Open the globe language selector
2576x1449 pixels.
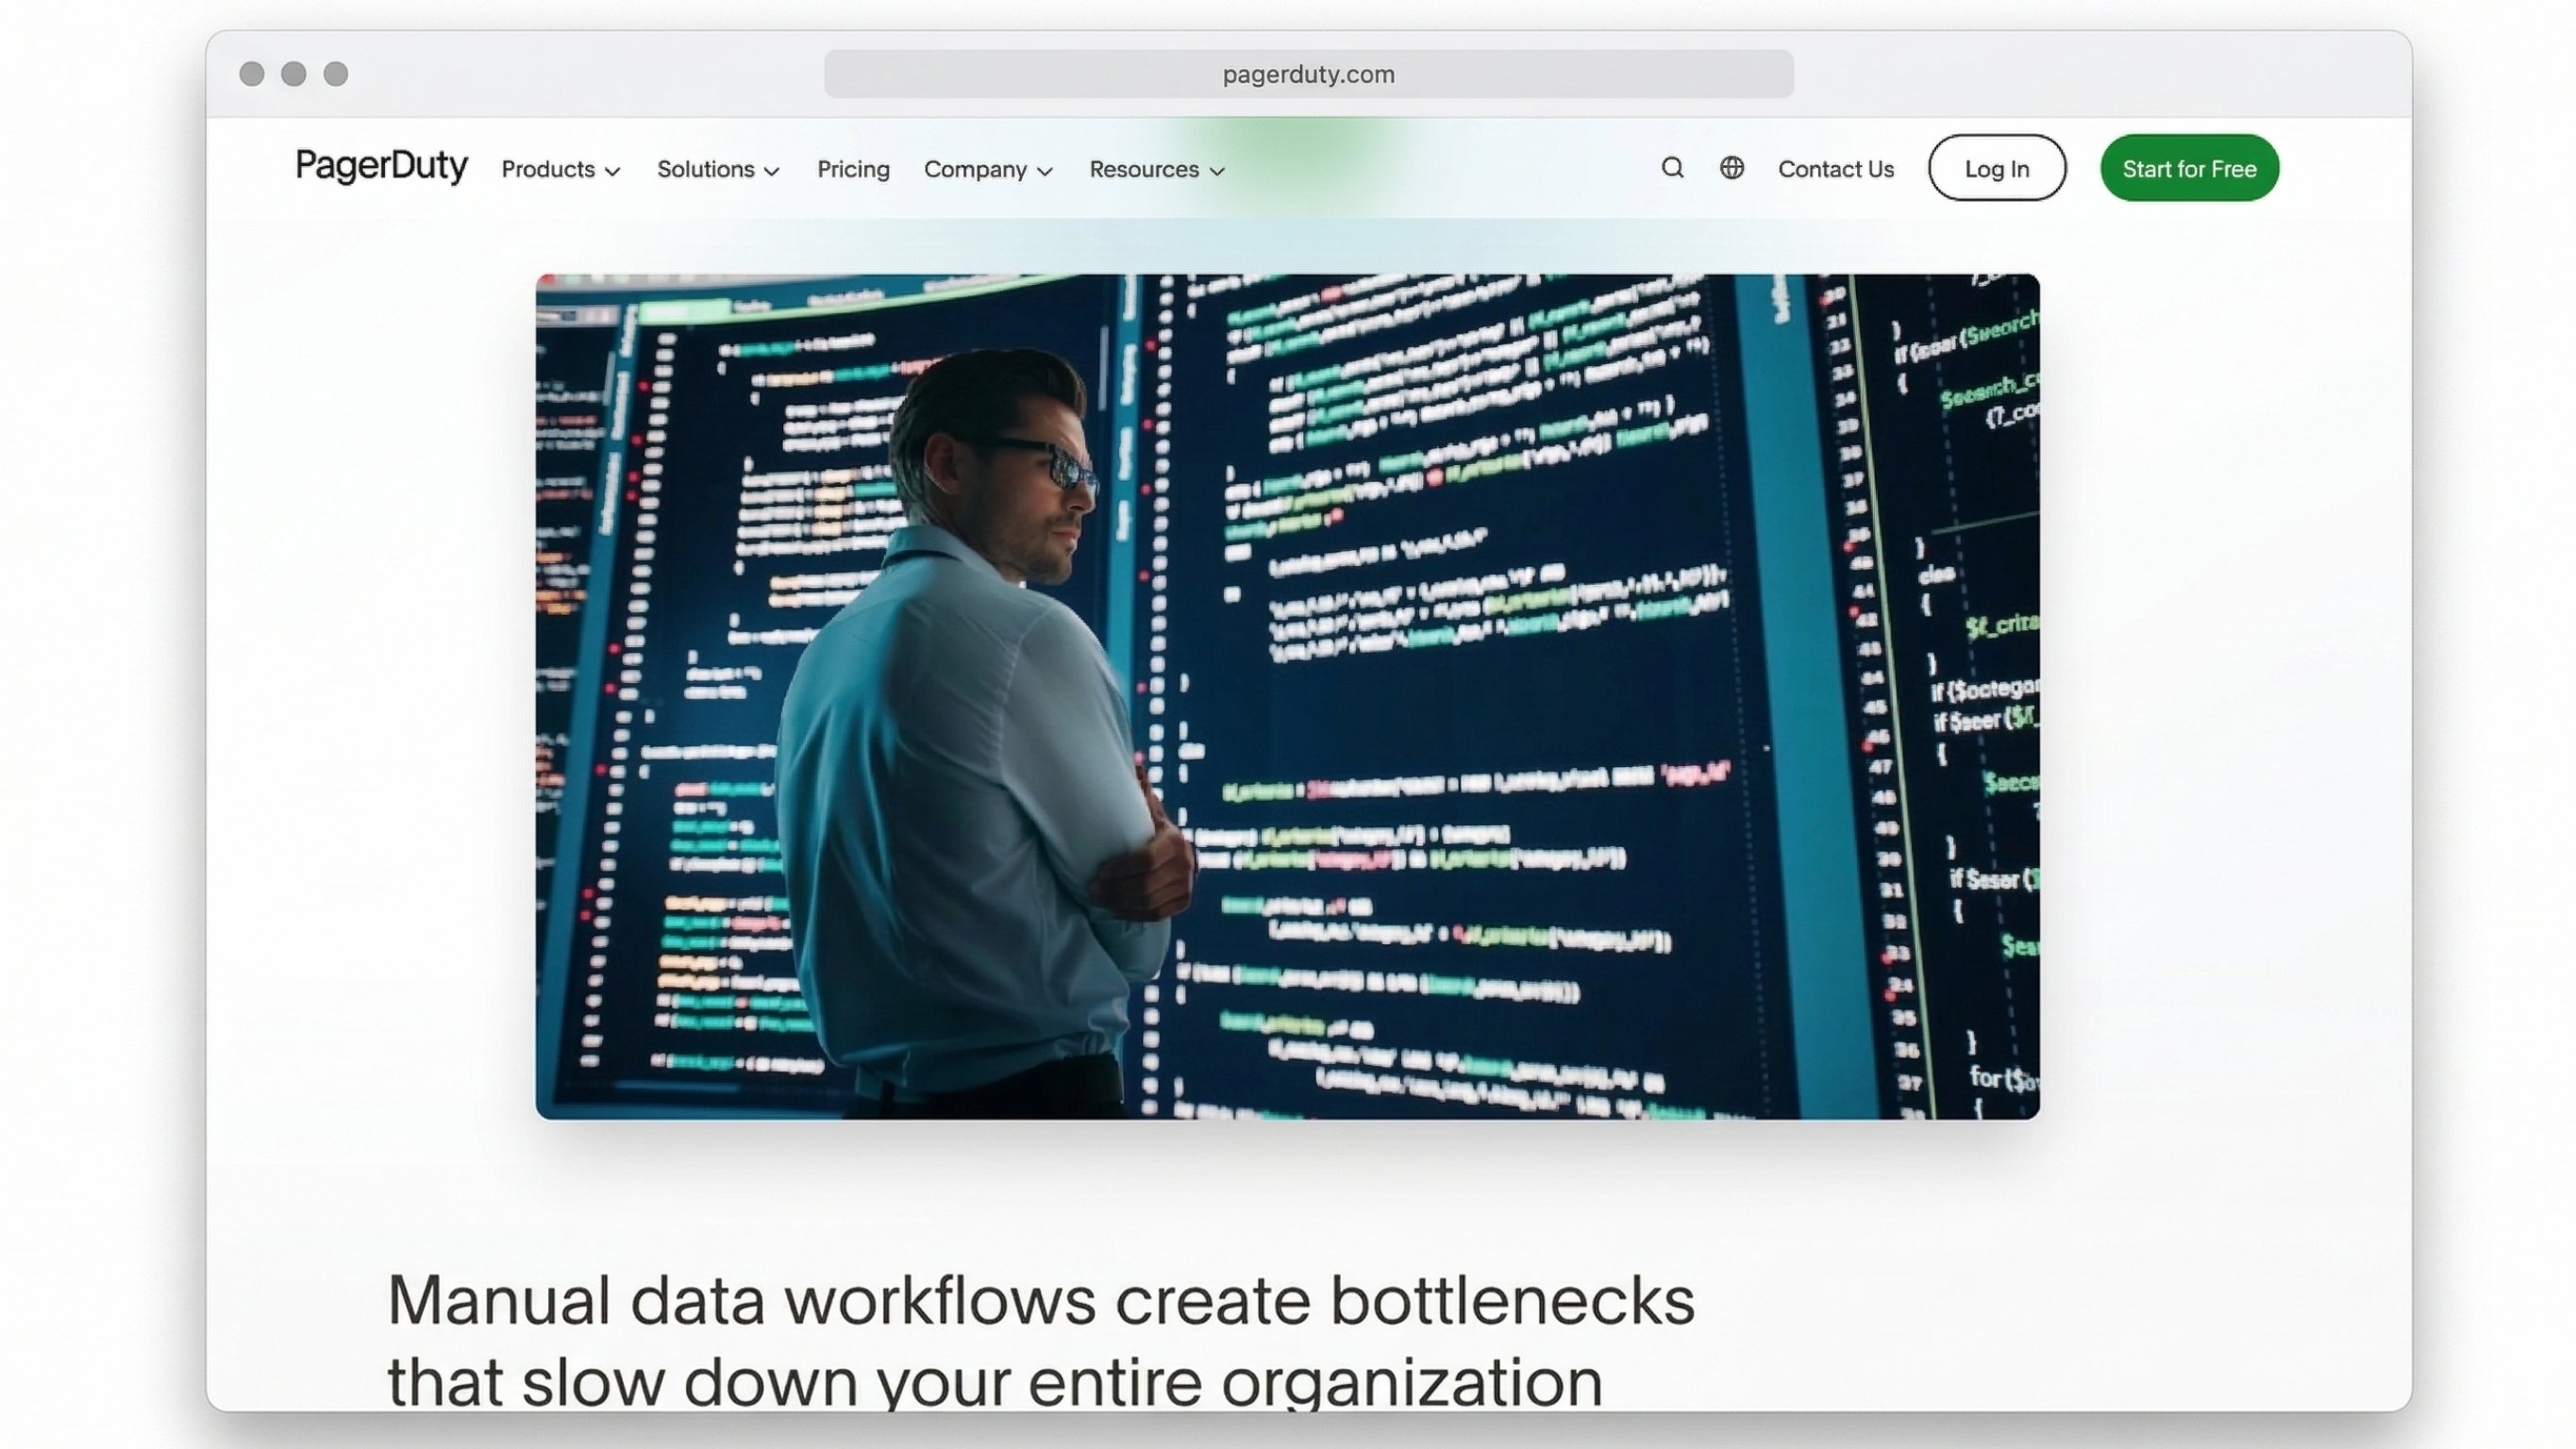1732,168
